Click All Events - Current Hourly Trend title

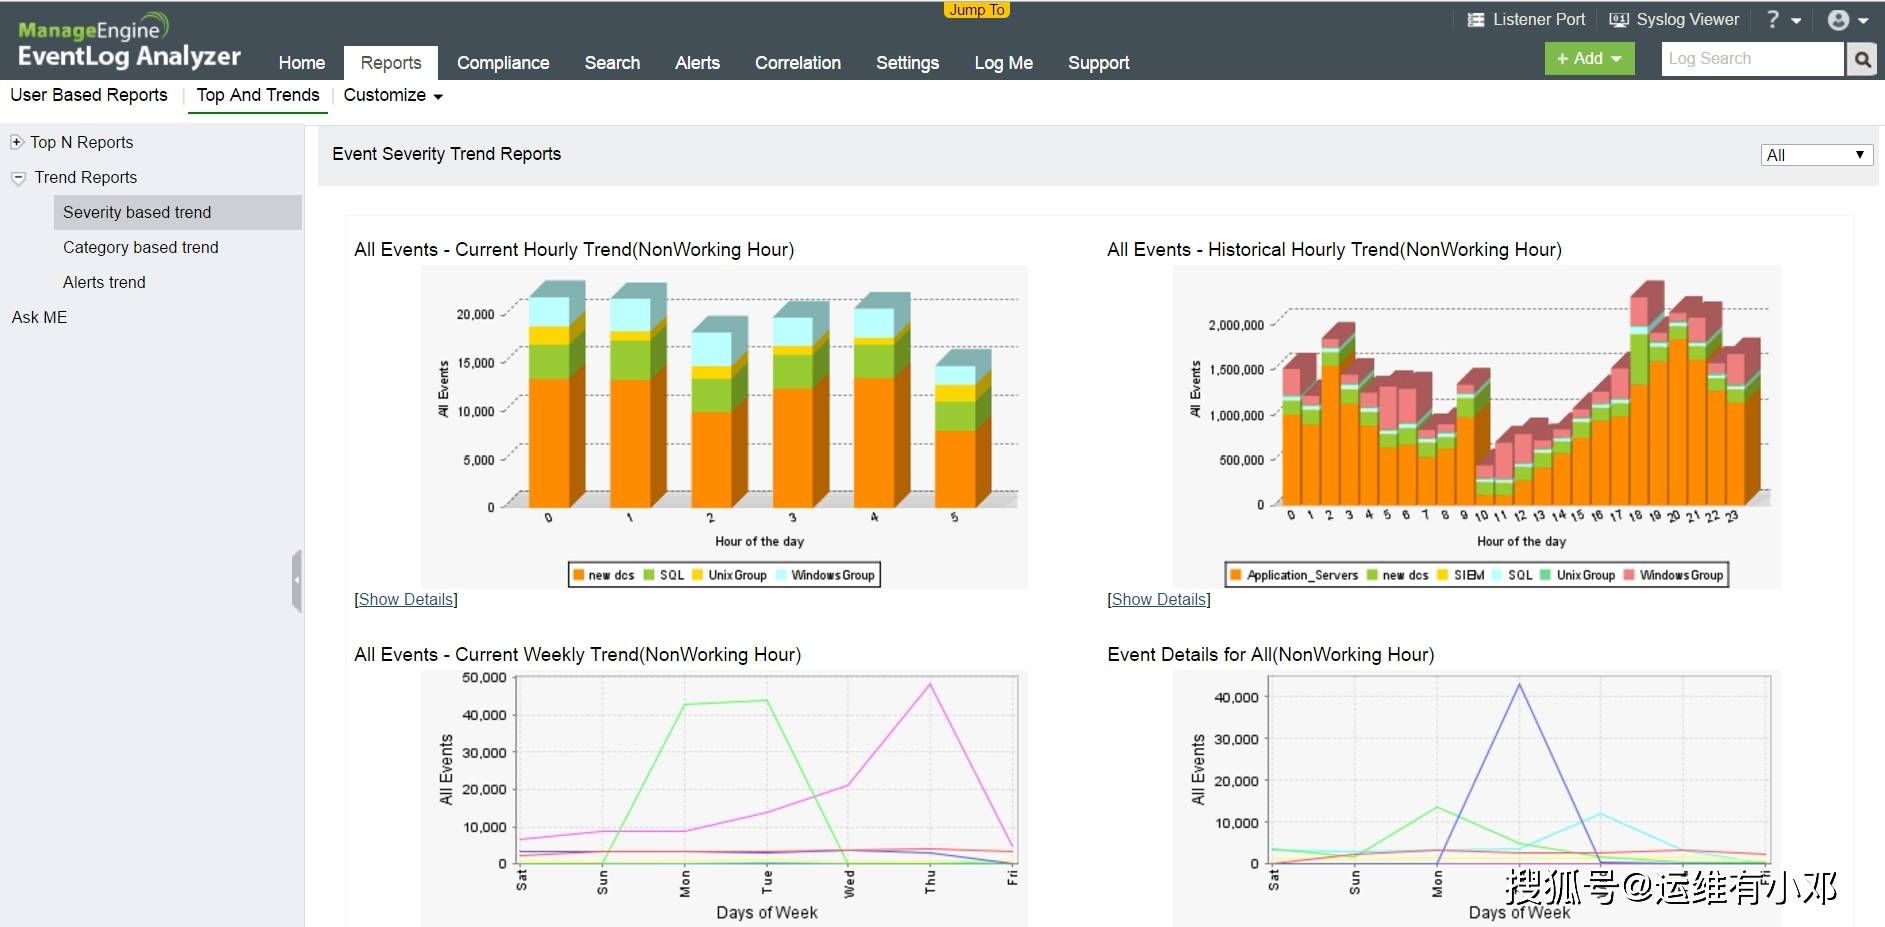(x=574, y=250)
